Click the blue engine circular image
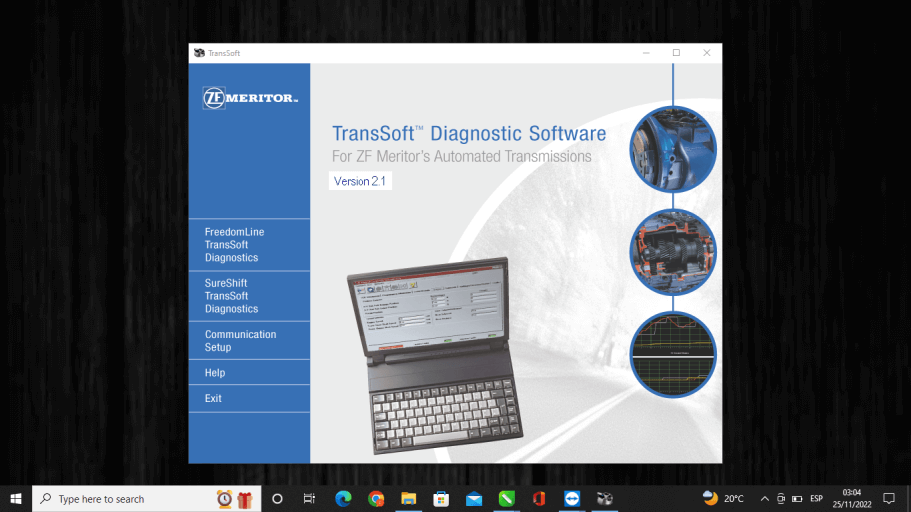The image size is (911, 512). 672,149
